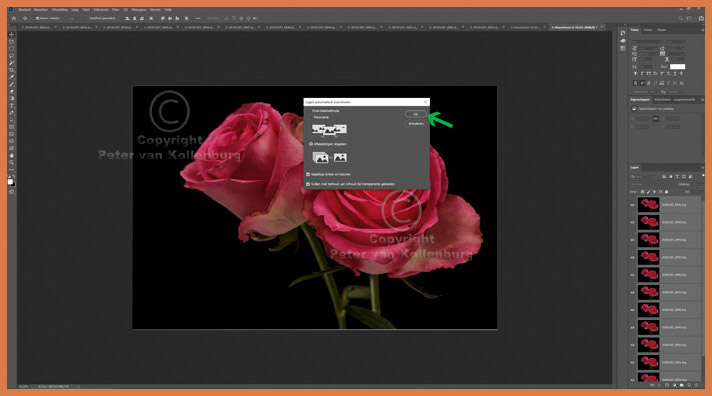Click the zoom percentage field in status bar
This screenshot has height=396, width=712.
(23, 386)
